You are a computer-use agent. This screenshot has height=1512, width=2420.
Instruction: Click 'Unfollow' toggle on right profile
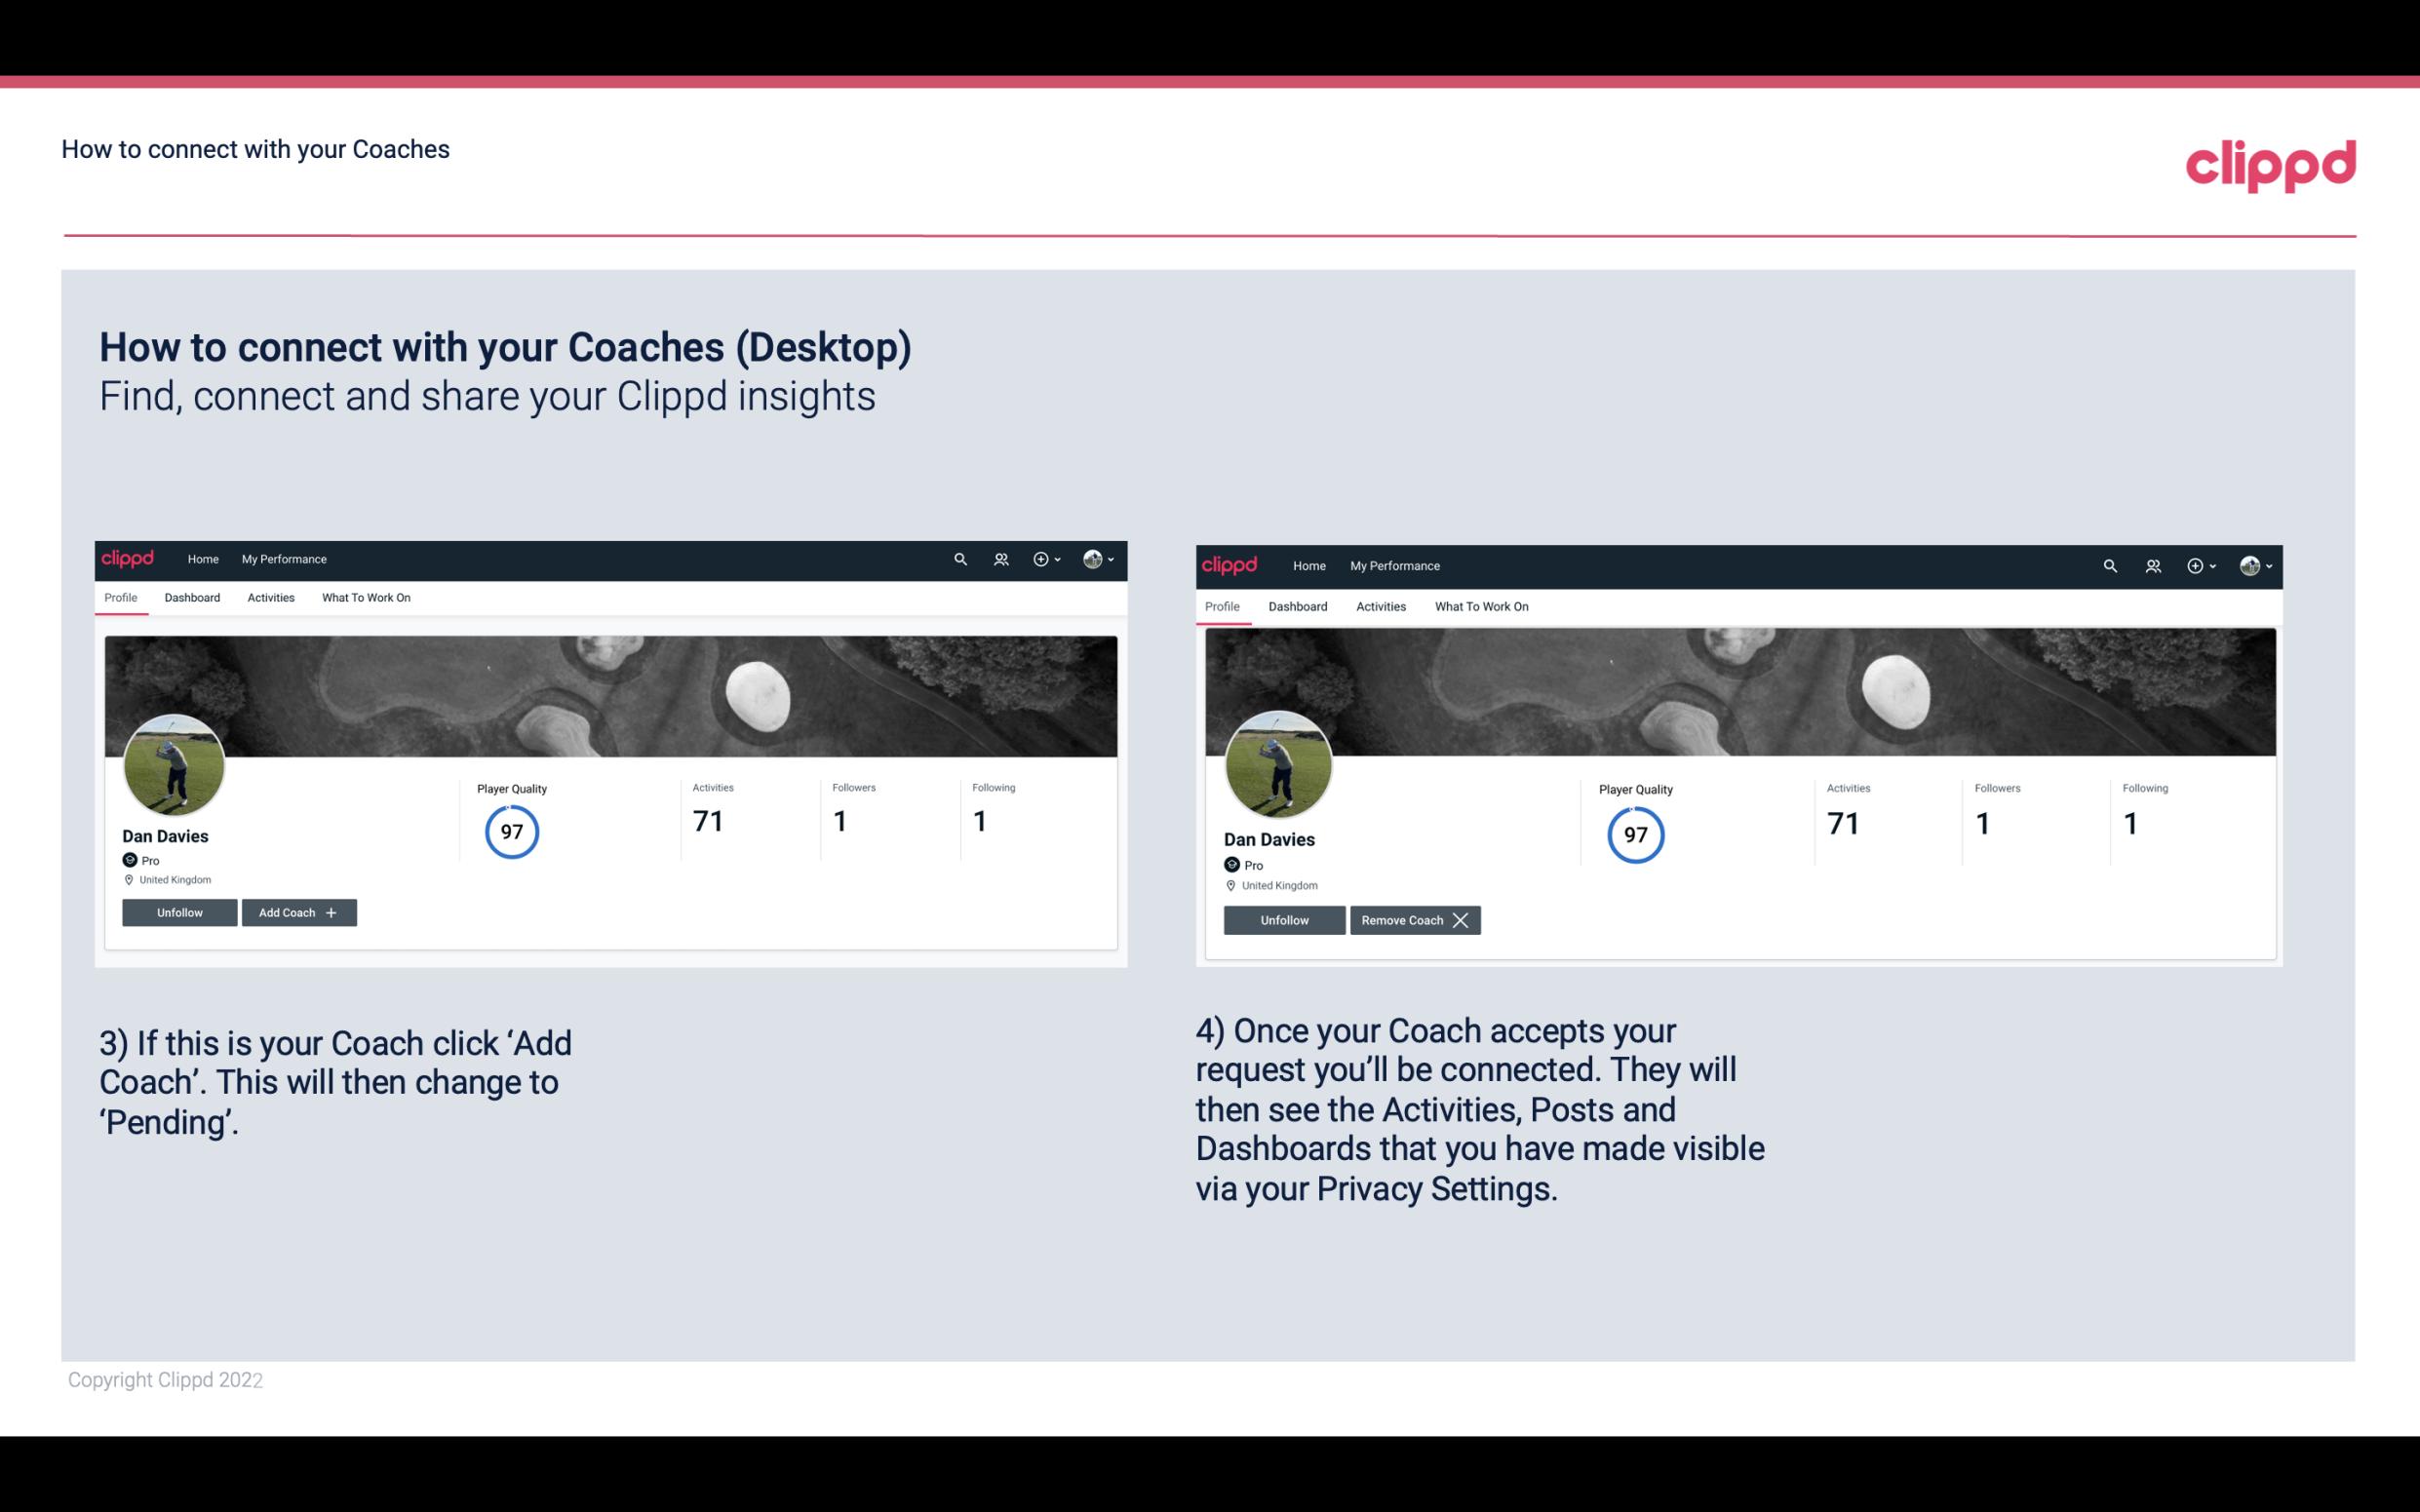(1282, 919)
